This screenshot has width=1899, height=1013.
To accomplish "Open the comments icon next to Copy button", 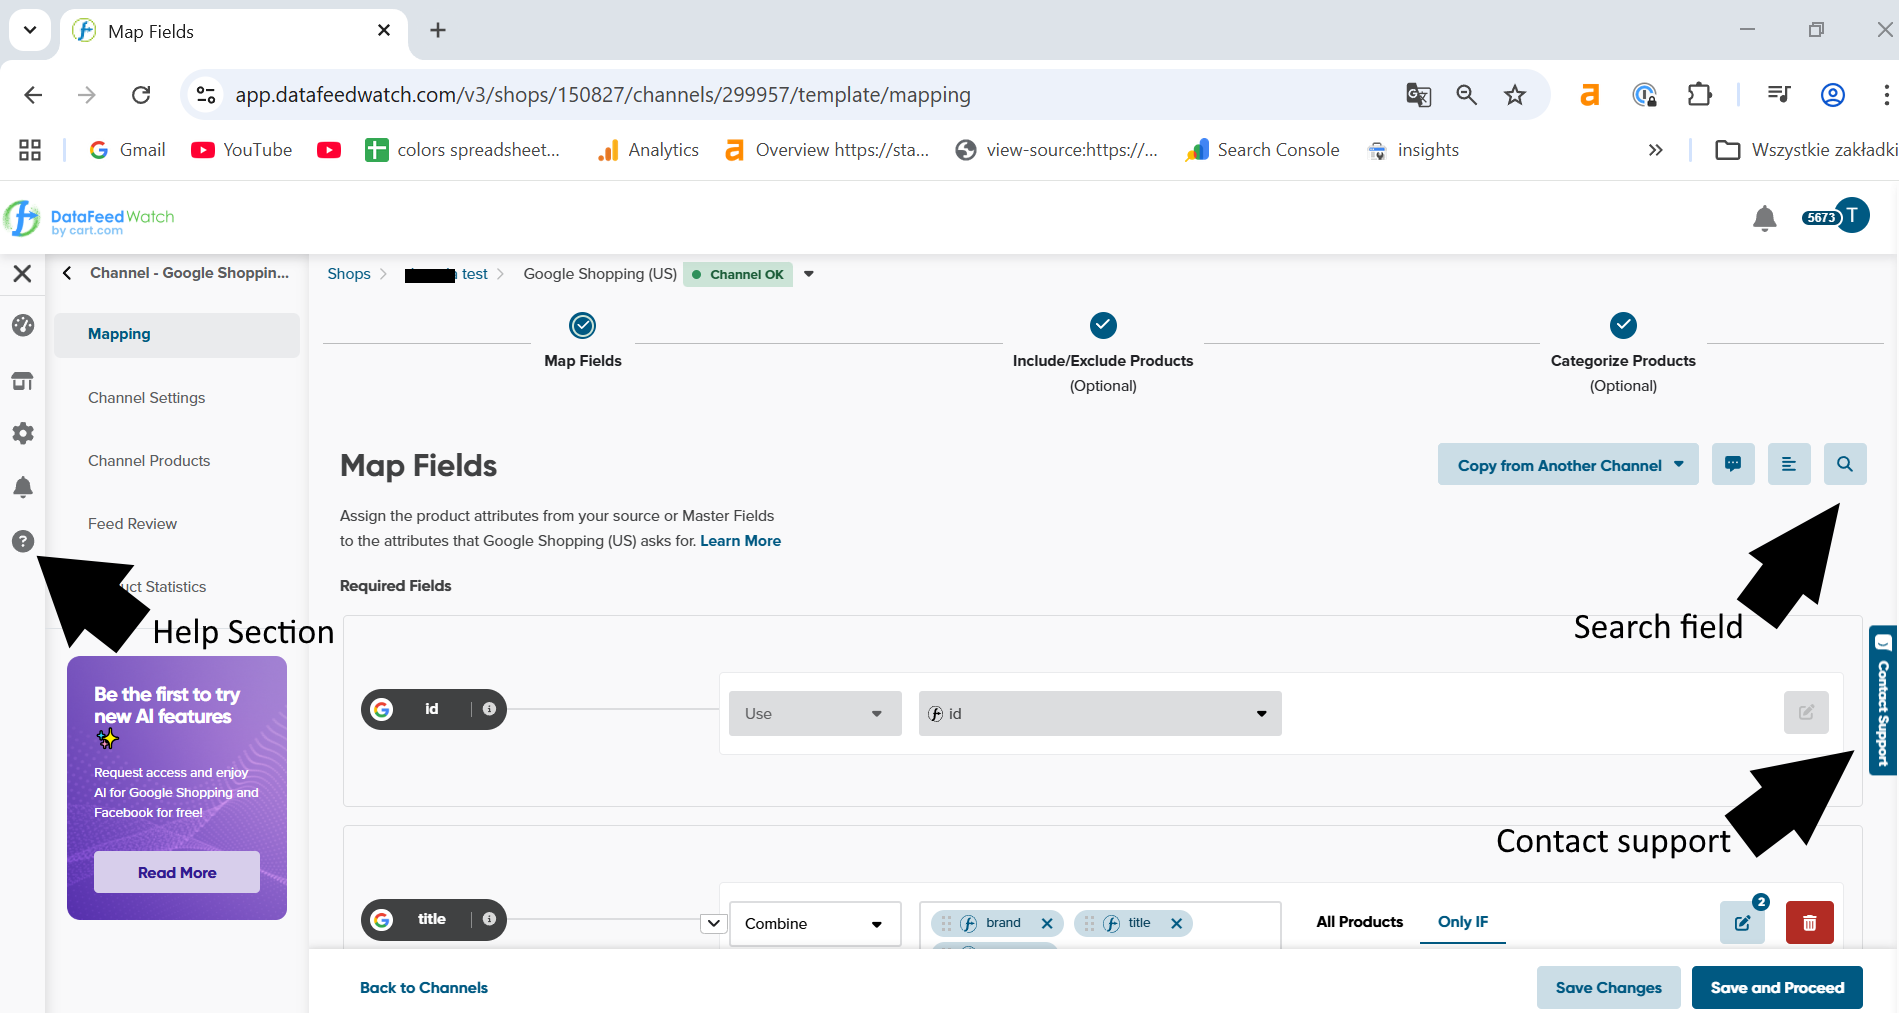I will pos(1733,465).
